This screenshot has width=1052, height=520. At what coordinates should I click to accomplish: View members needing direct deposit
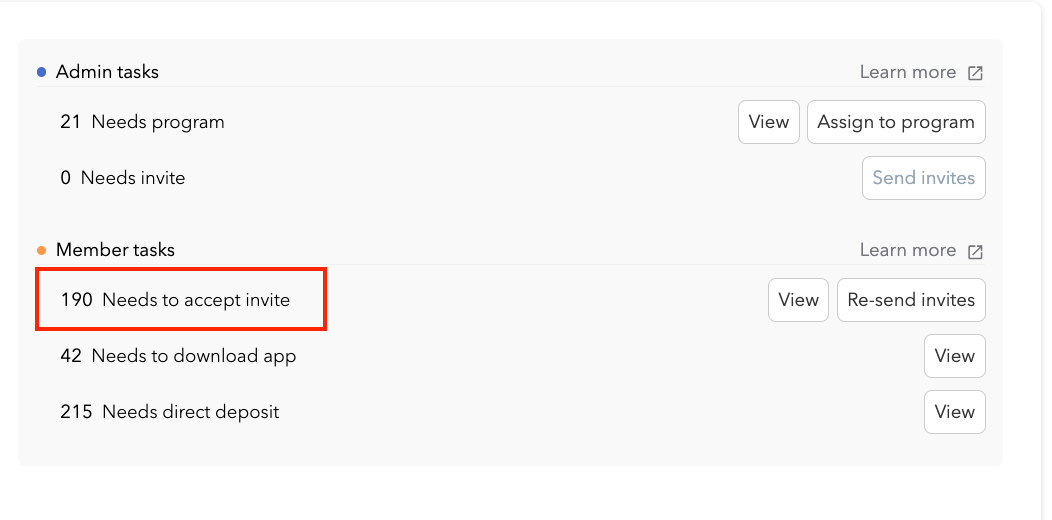tap(954, 412)
